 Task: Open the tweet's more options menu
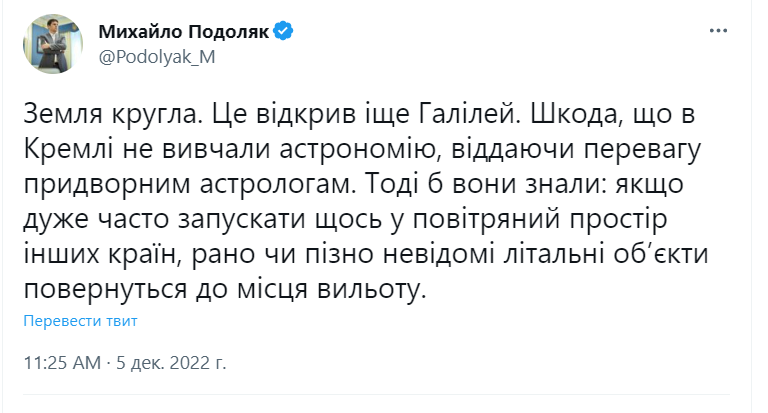[718, 31]
